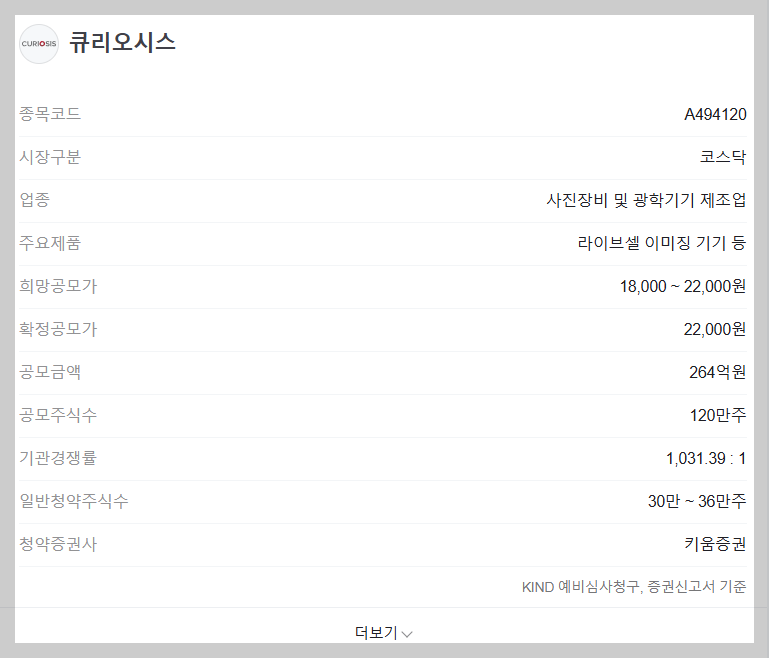Select the 30만 ~ 36만주 value

tap(697, 501)
